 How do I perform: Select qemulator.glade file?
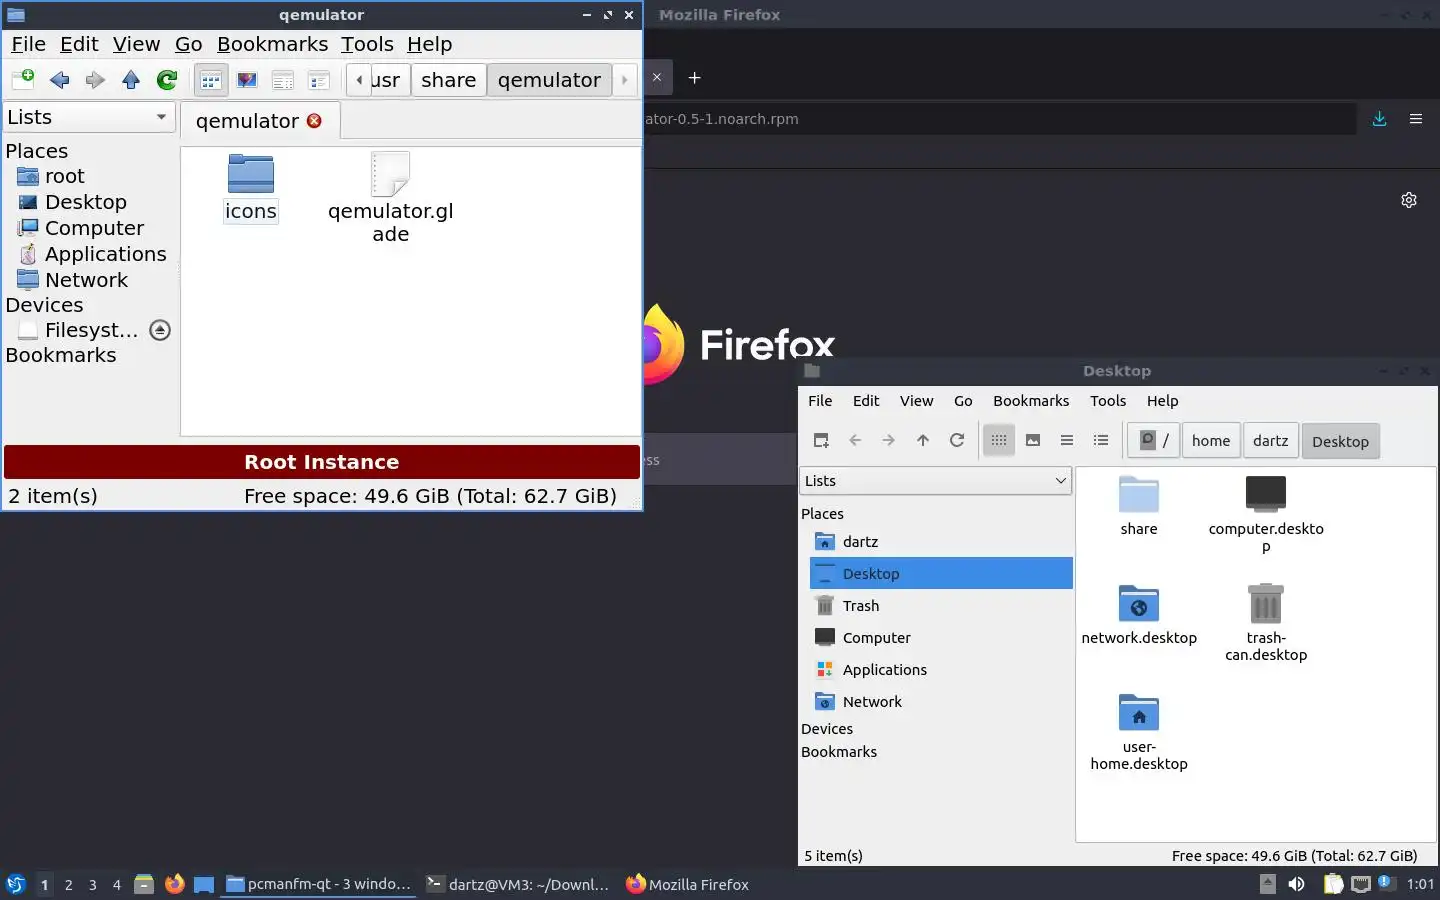pos(390,198)
